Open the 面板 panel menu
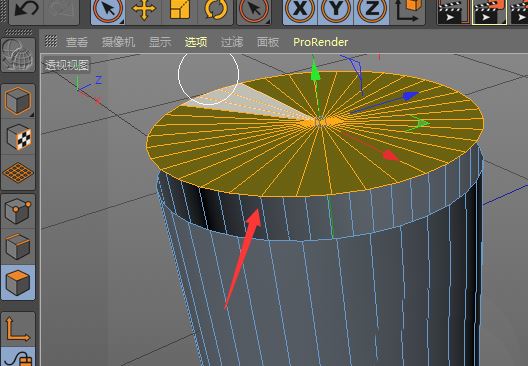 (268, 42)
